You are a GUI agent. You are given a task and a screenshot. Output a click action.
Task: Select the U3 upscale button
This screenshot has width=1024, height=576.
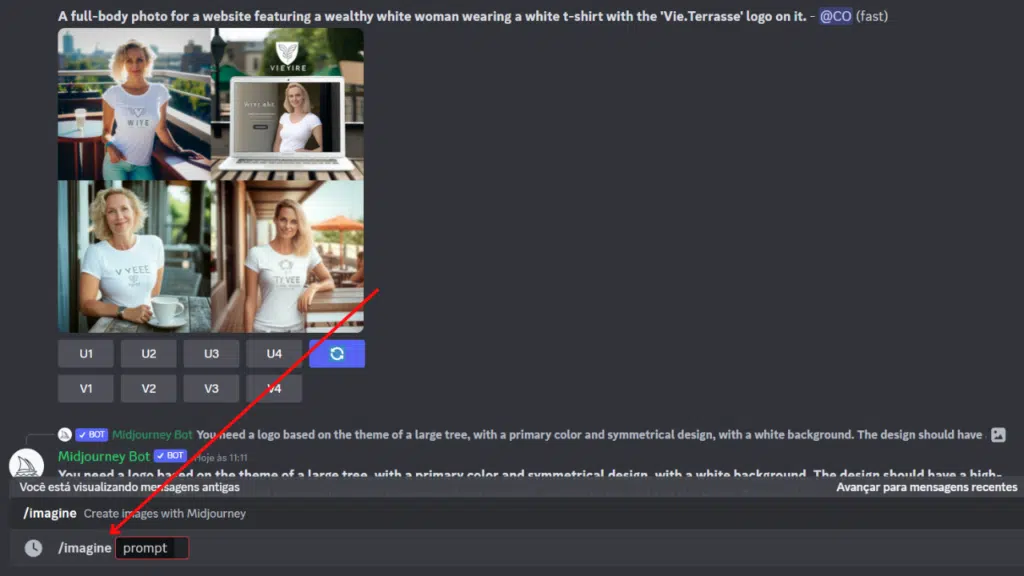(211, 354)
